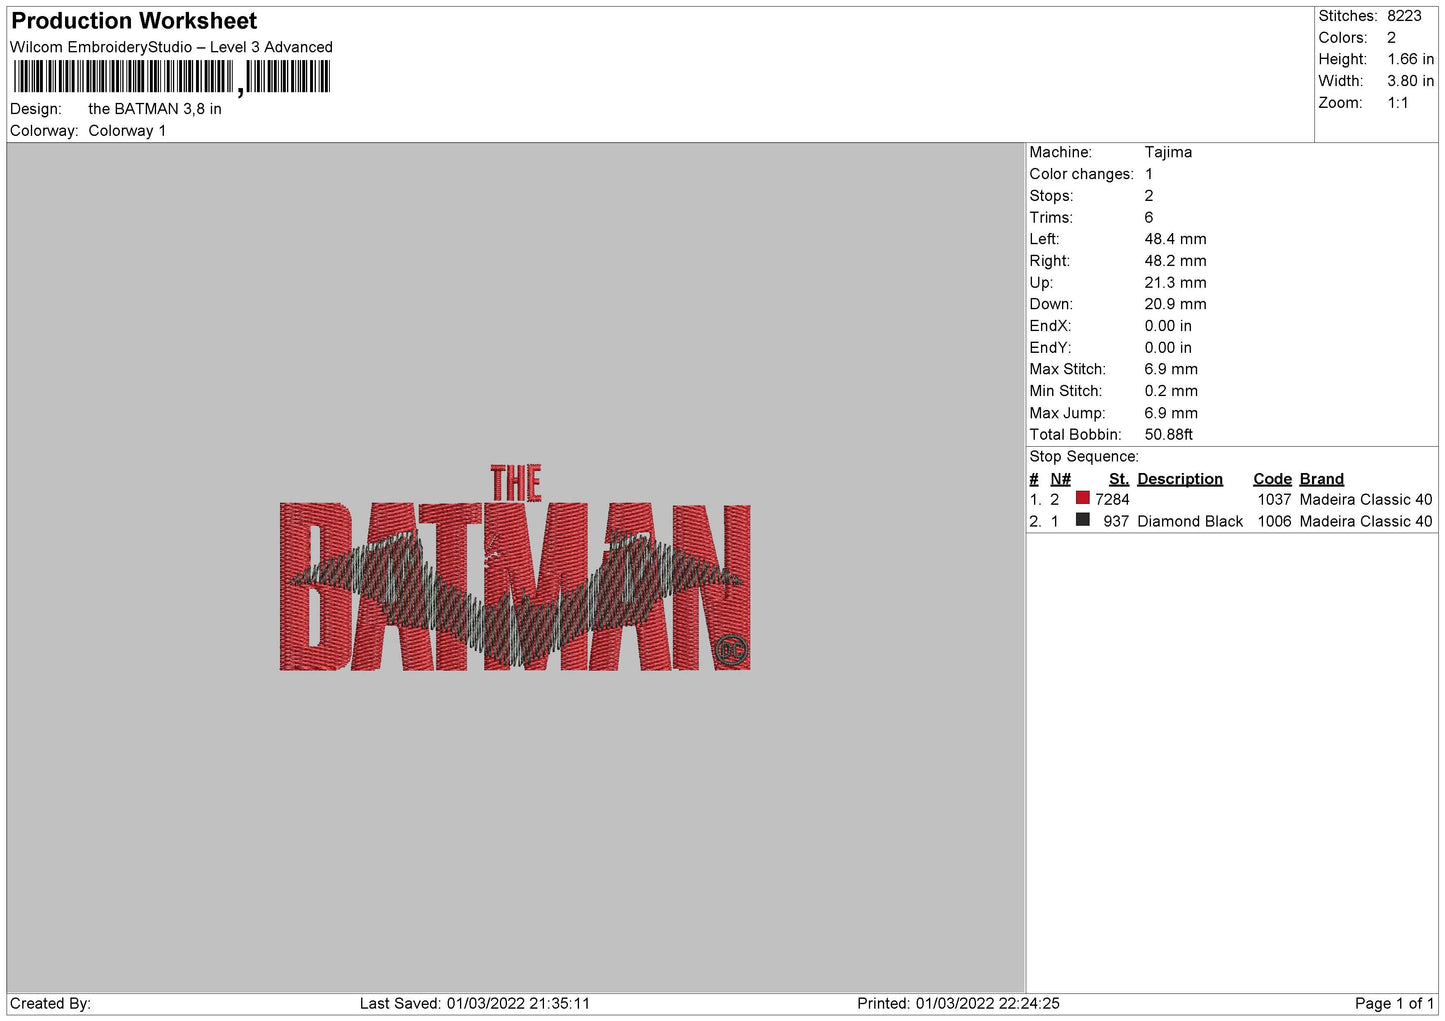The height and width of the screenshot is (1021, 1445).
Task: Click the Brand column header
Action: 1321,479
